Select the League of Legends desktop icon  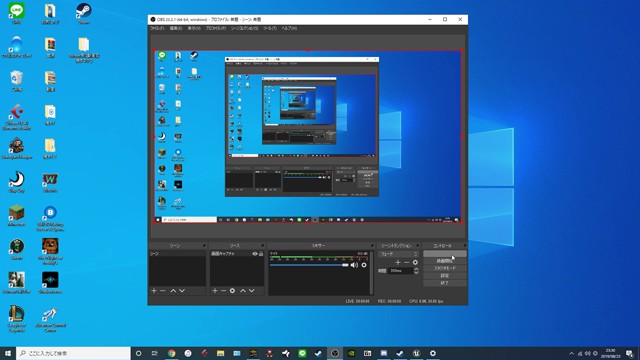coord(16,318)
